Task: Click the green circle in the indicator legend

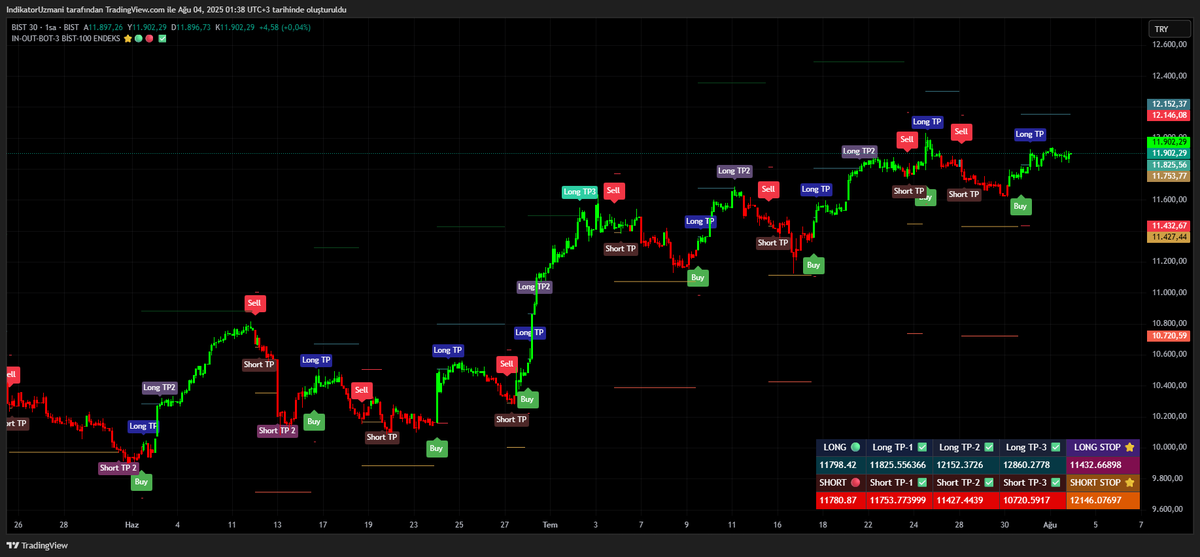Action: coord(138,38)
